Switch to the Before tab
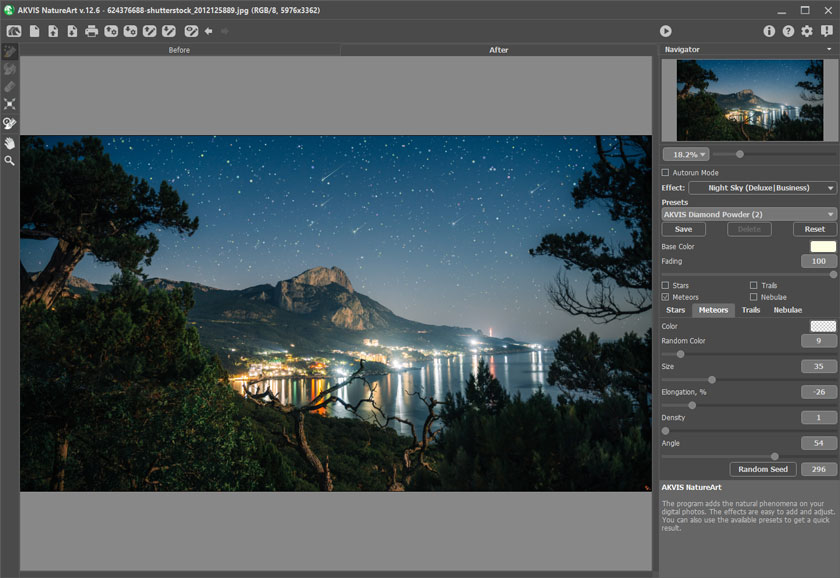Viewport: 840px width, 578px height. pyautogui.click(x=179, y=50)
